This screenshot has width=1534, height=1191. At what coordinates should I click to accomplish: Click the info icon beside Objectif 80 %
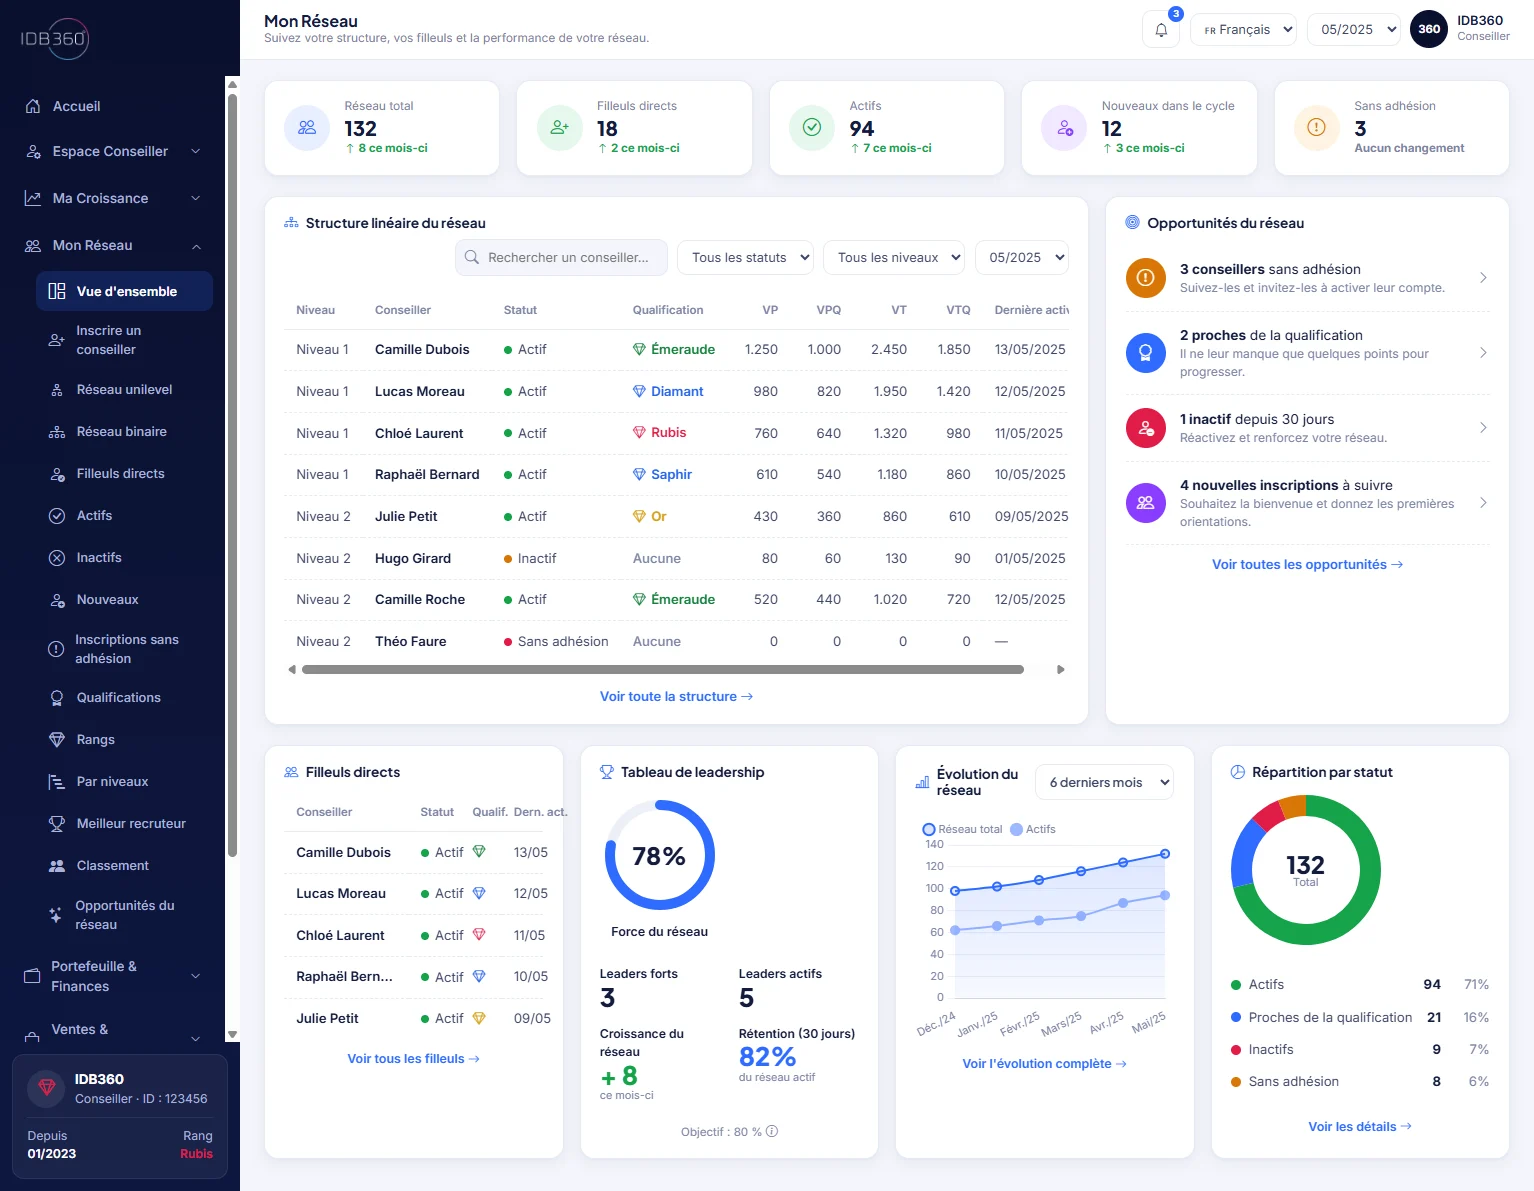click(772, 1132)
